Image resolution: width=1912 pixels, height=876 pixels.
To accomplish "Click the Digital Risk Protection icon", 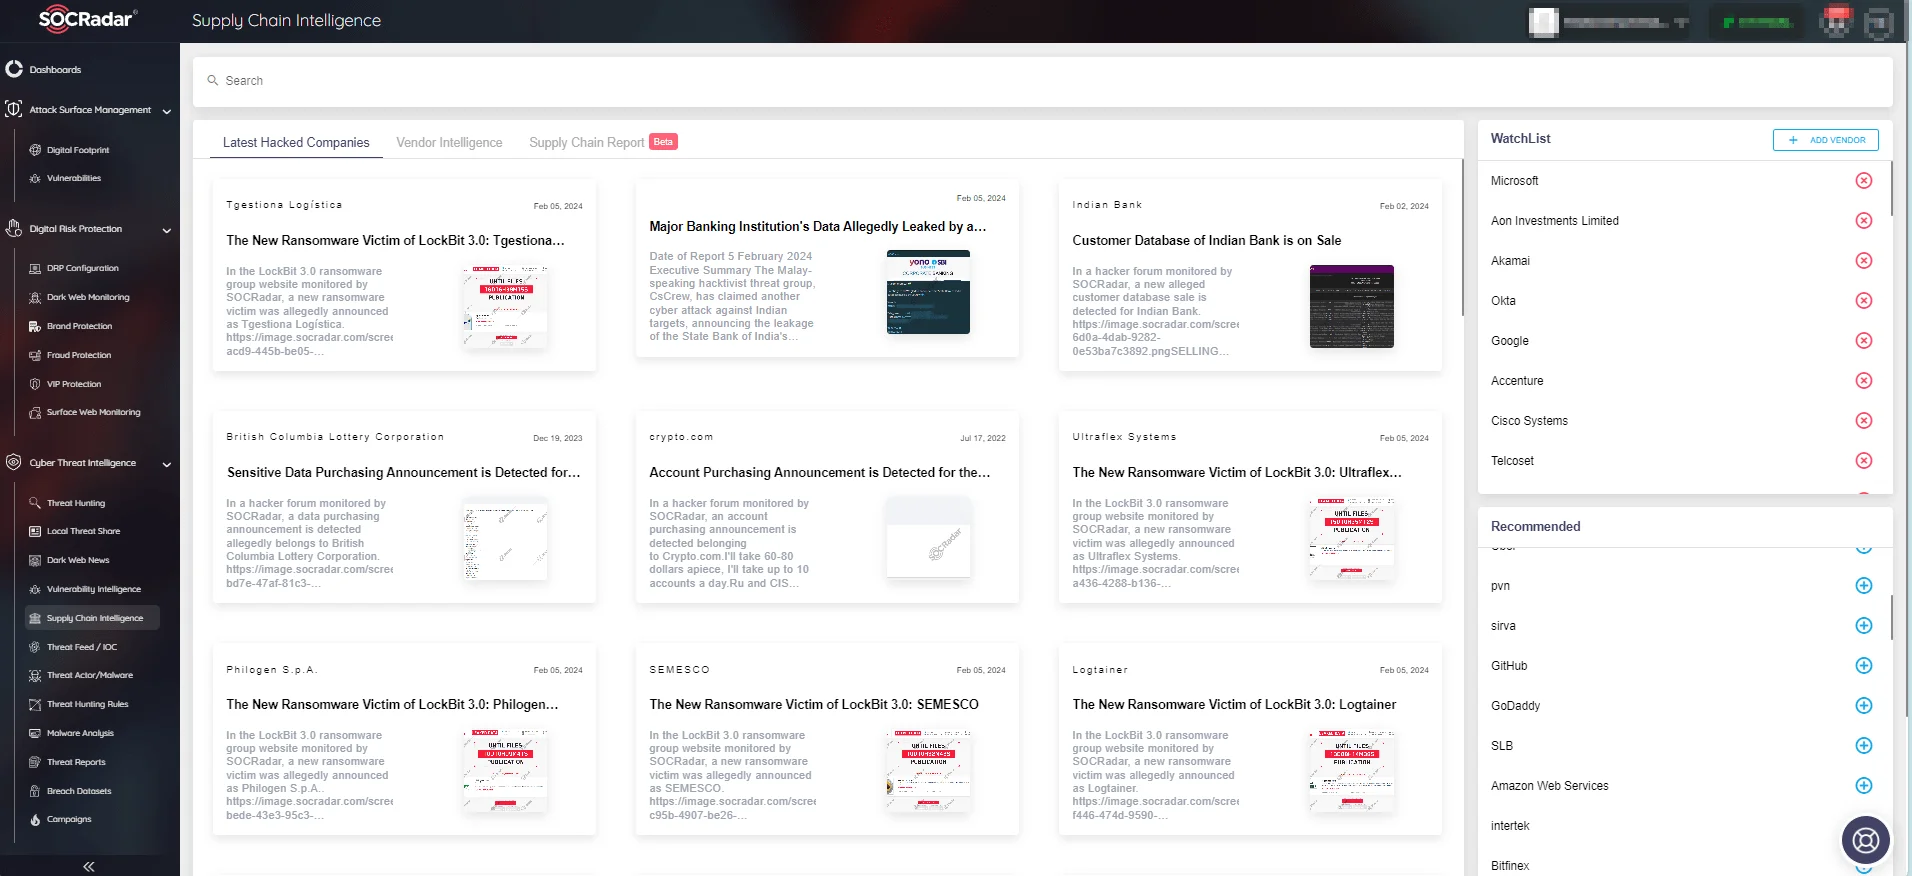I will [x=14, y=228].
